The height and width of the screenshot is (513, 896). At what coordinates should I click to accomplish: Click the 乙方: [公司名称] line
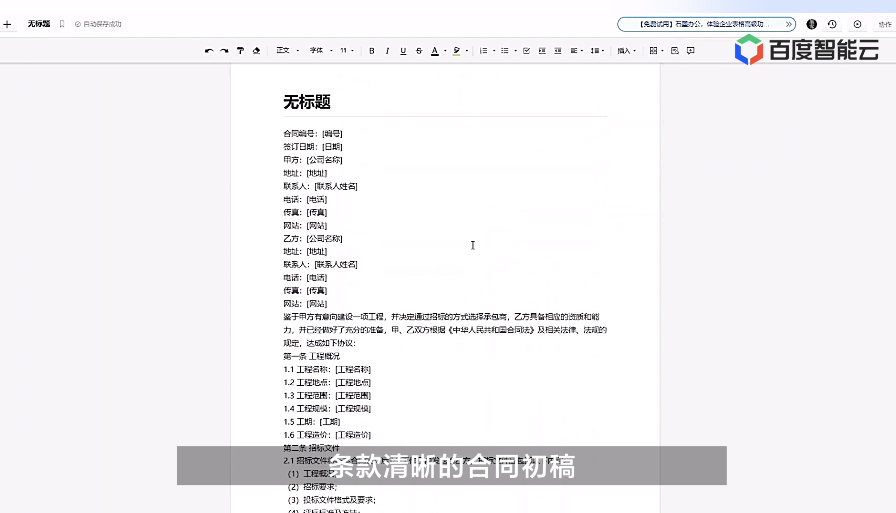313,239
